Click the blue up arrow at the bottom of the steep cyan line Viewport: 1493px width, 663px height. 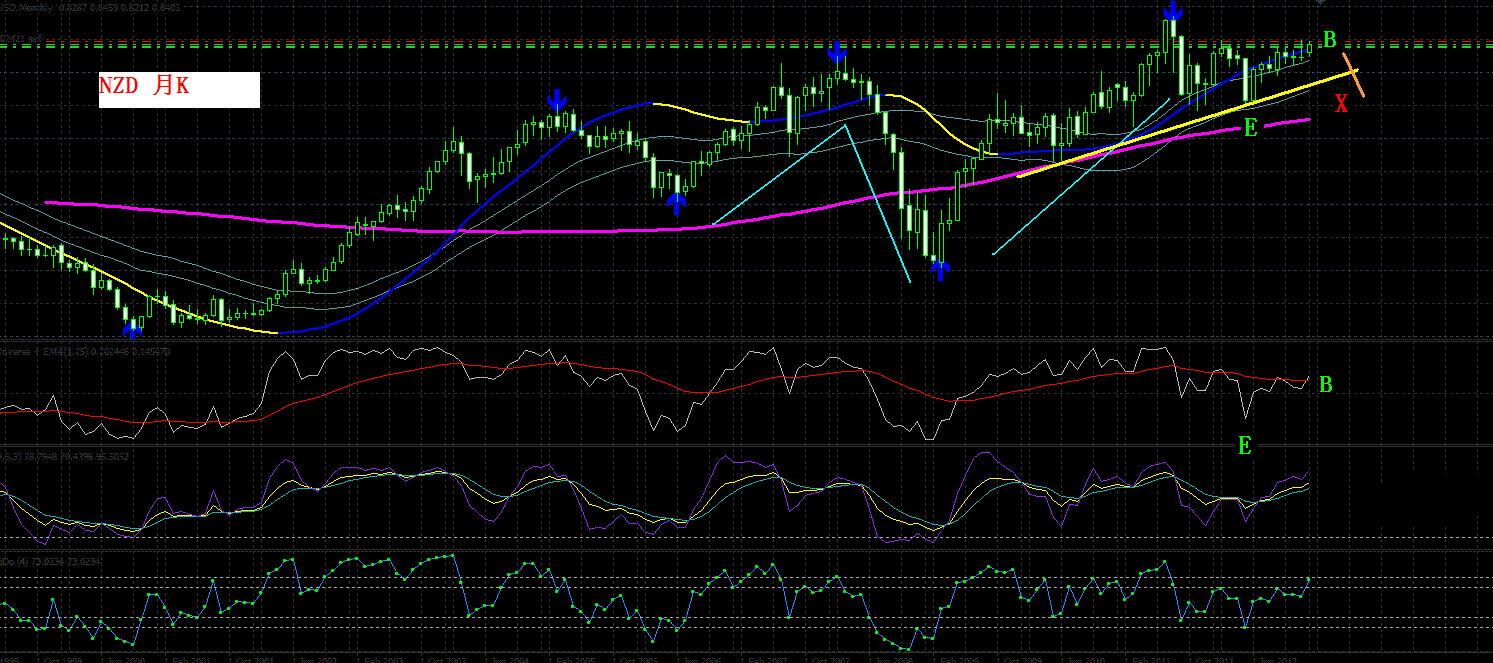tap(940, 268)
